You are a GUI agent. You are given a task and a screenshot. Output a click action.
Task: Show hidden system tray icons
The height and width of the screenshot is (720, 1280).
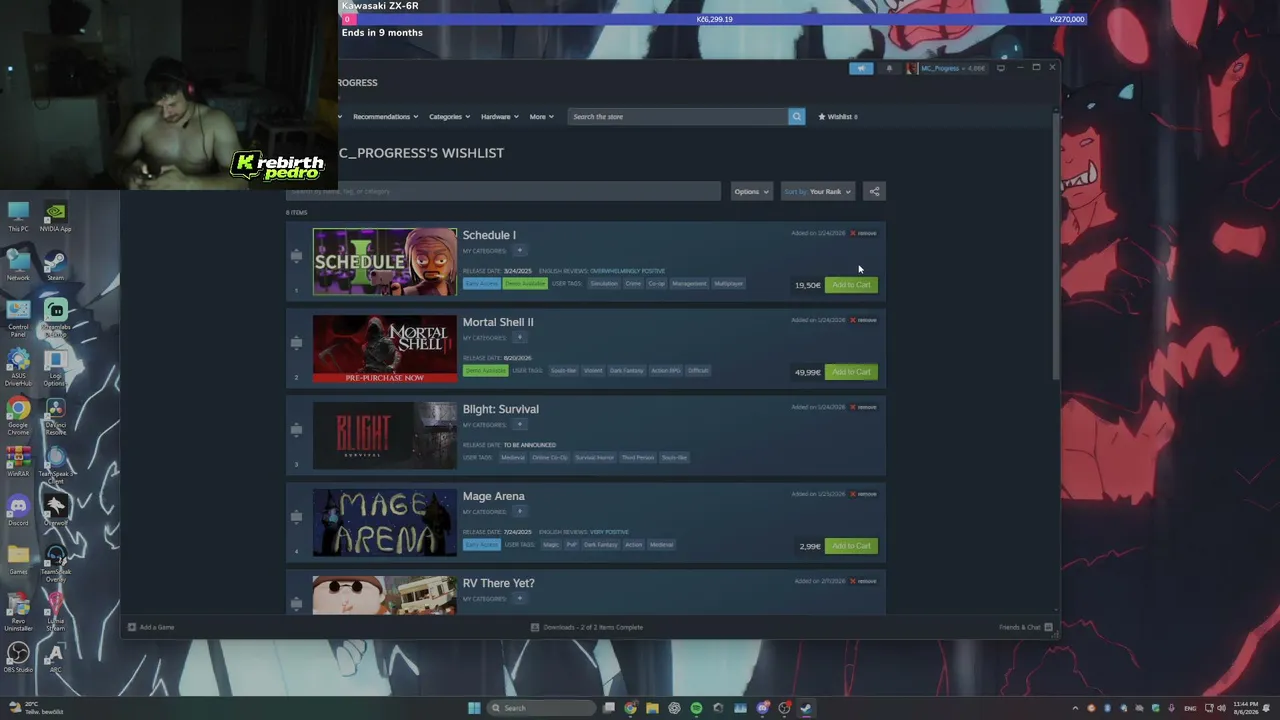[x=1075, y=708]
